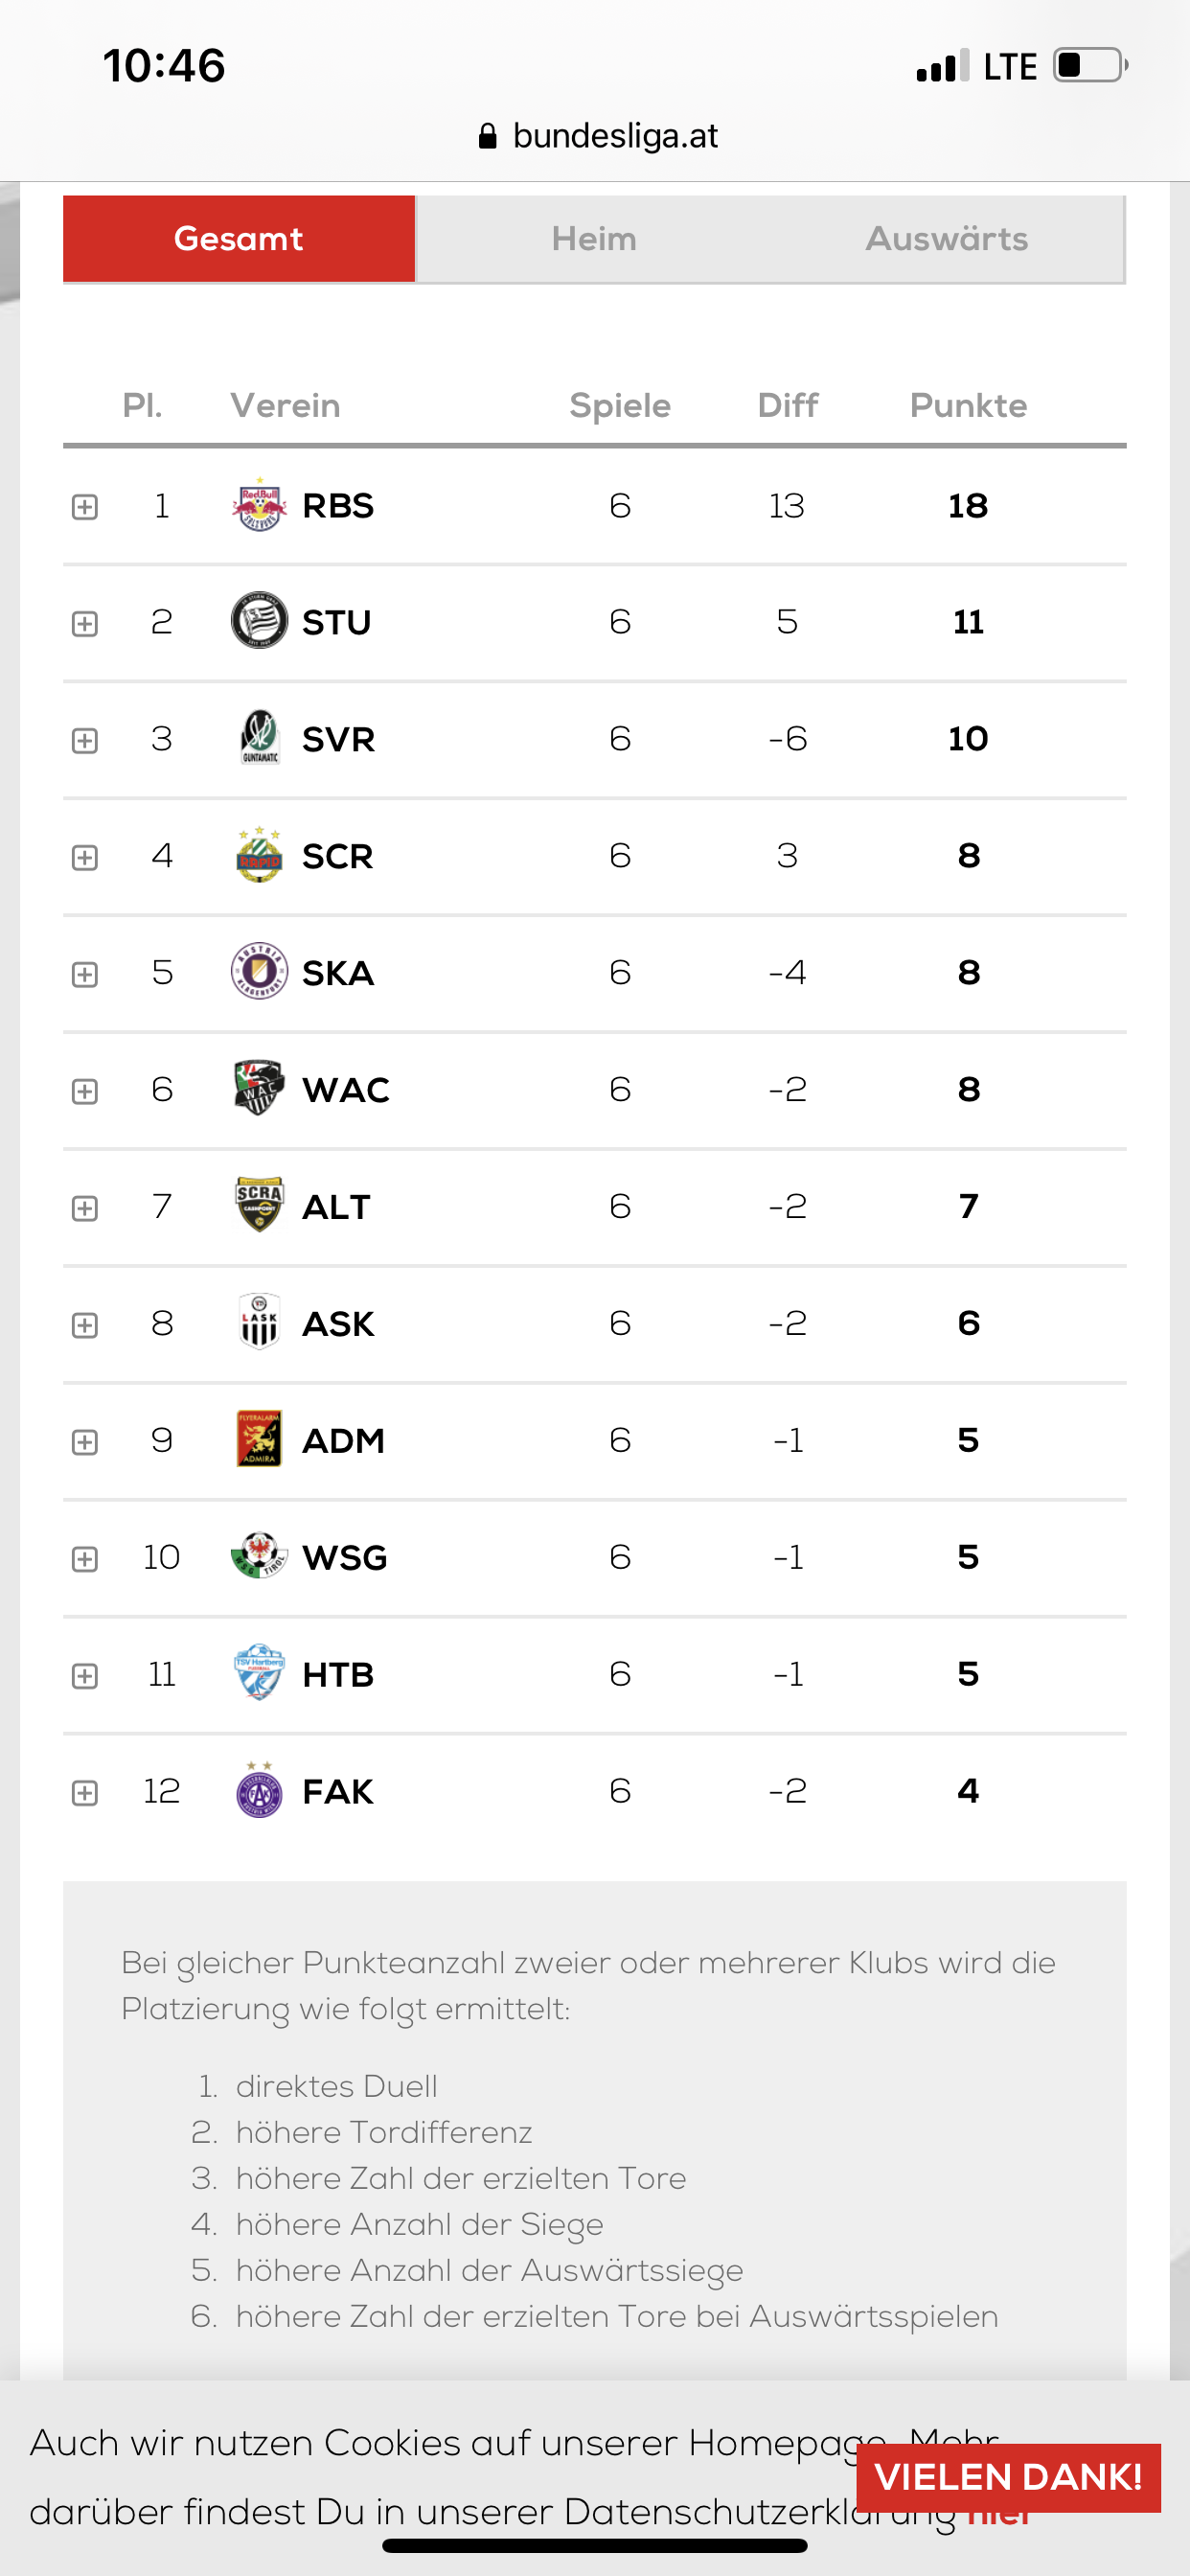Expand the WSG row plus icon
The image size is (1190, 2576).
[x=85, y=1559]
